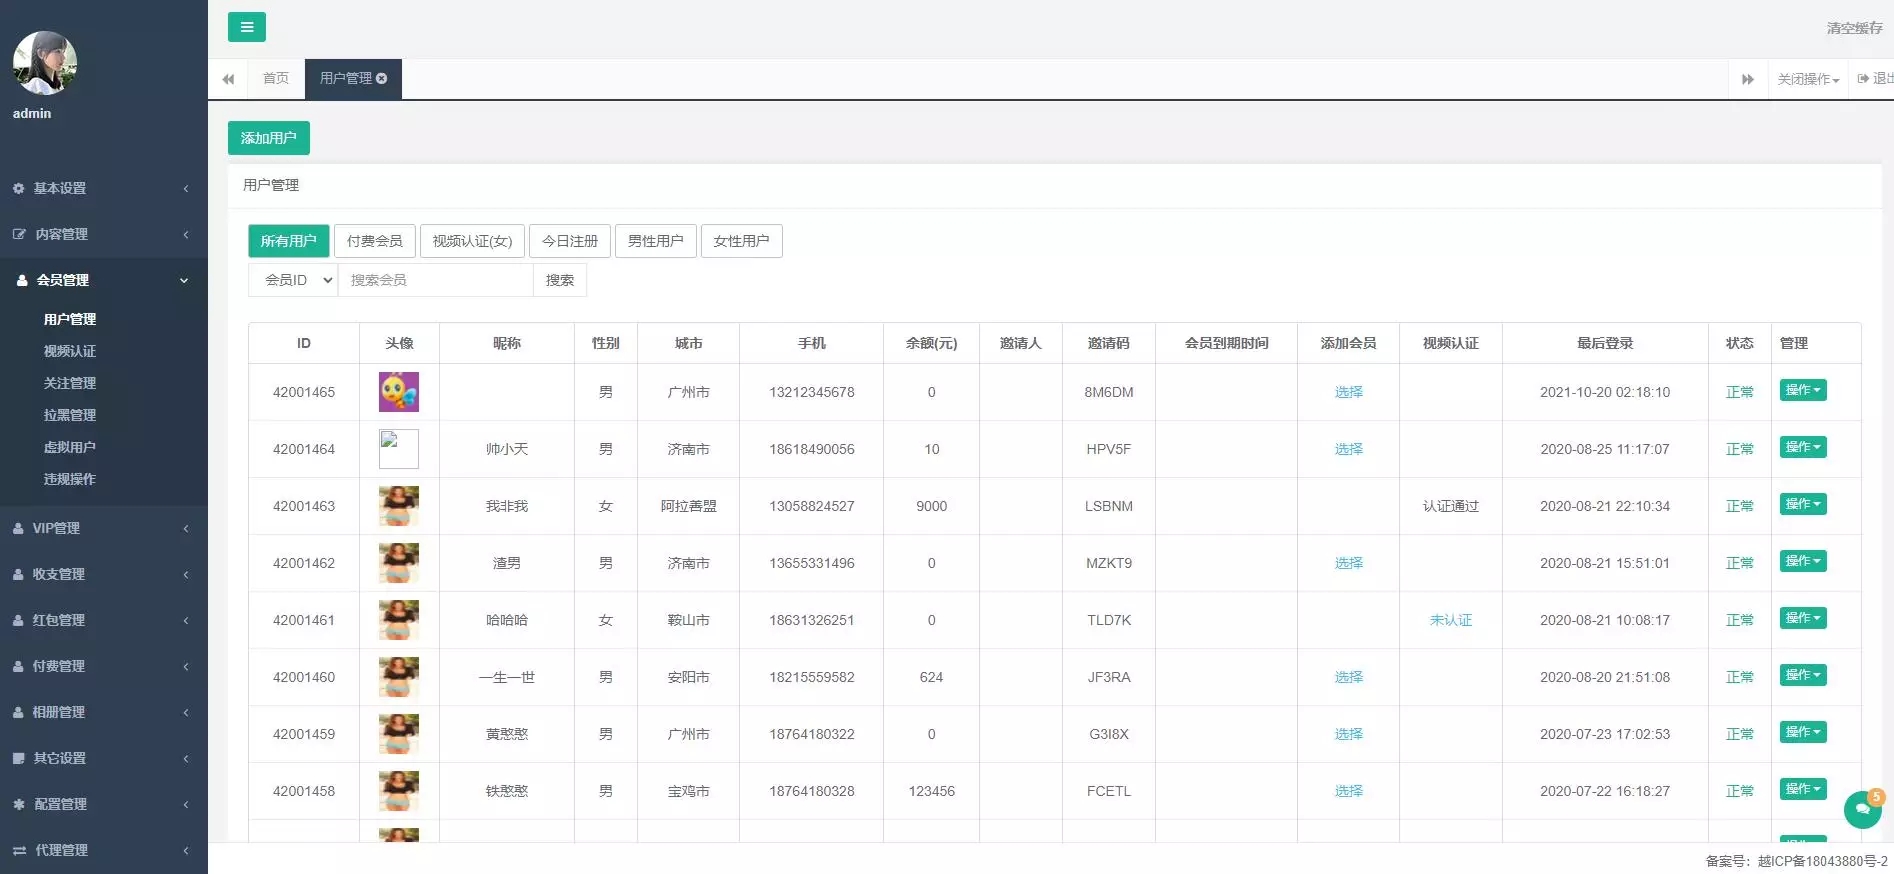Click the admin profile avatar
Screen dimensions: 1894x874
pos(45,62)
